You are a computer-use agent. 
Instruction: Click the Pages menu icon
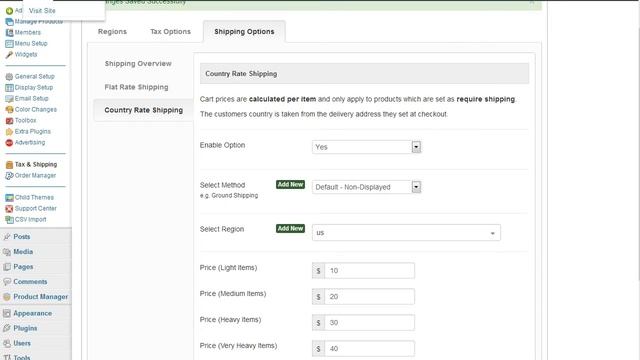[7, 267]
